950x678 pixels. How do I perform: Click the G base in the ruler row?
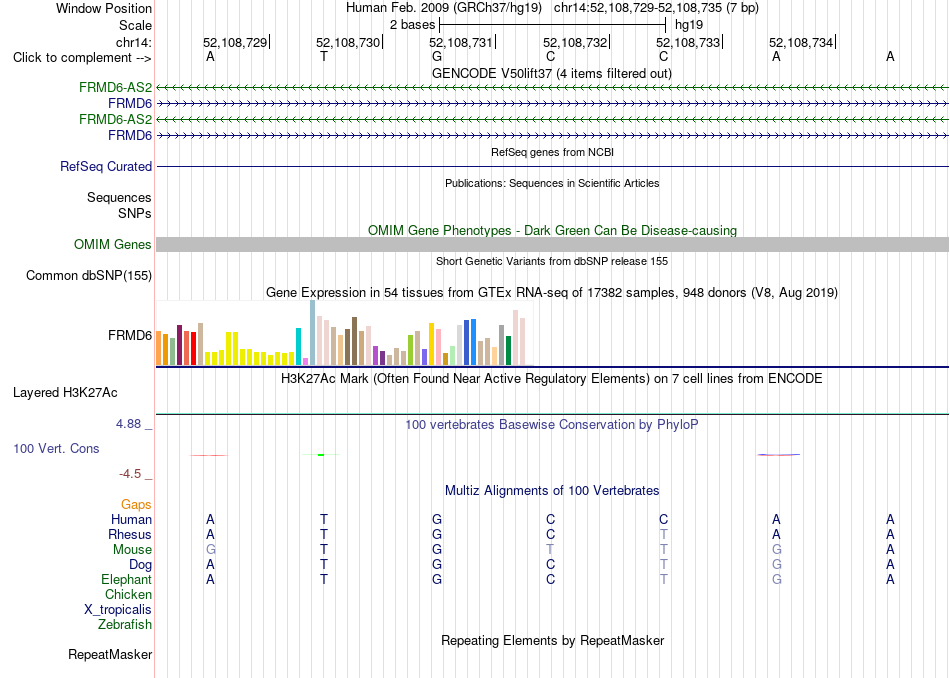pos(437,57)
